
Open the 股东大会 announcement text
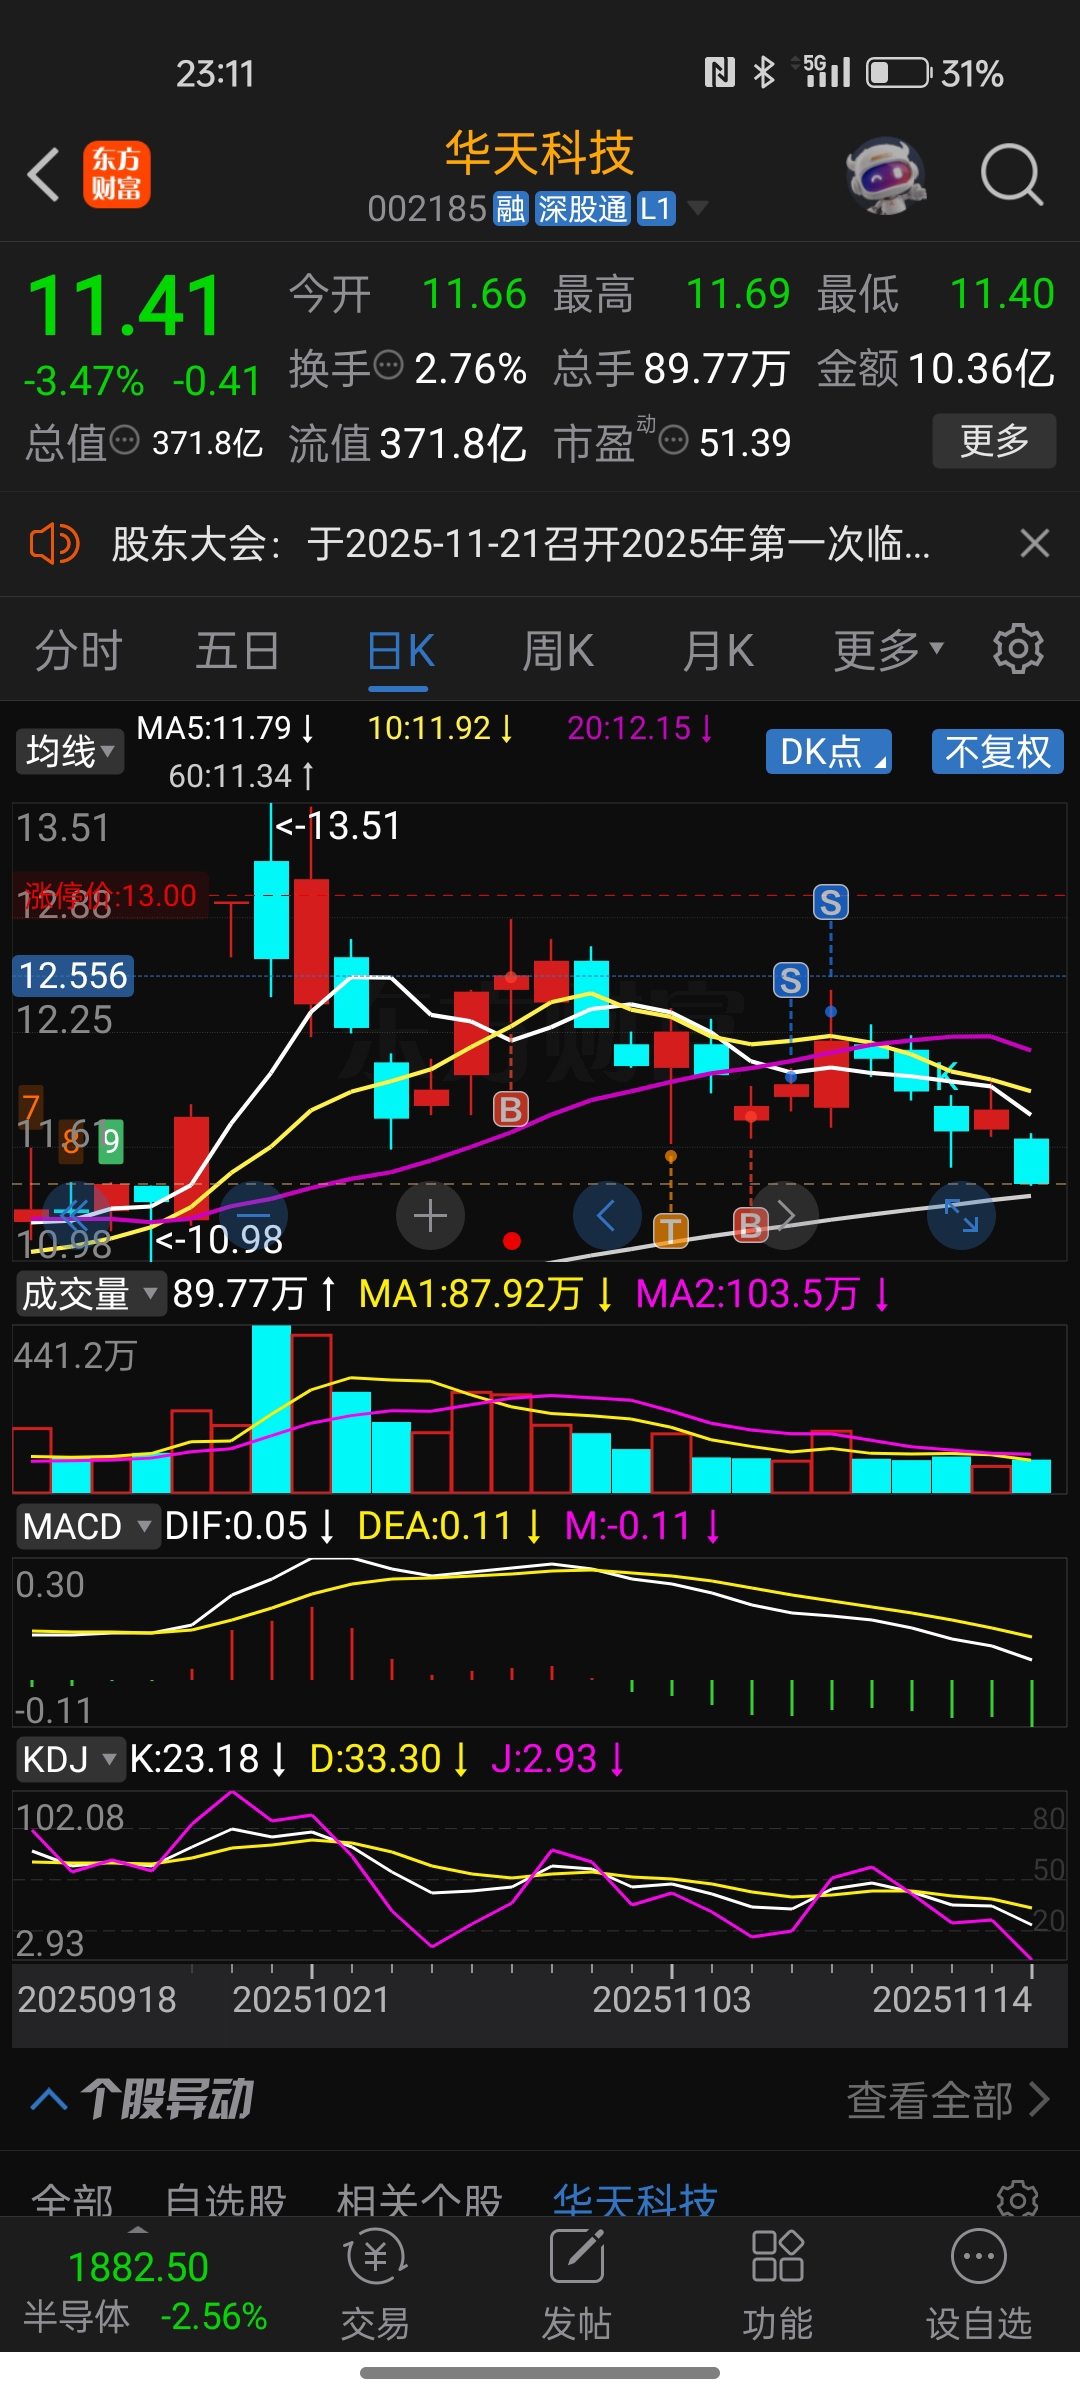(521, 544)
